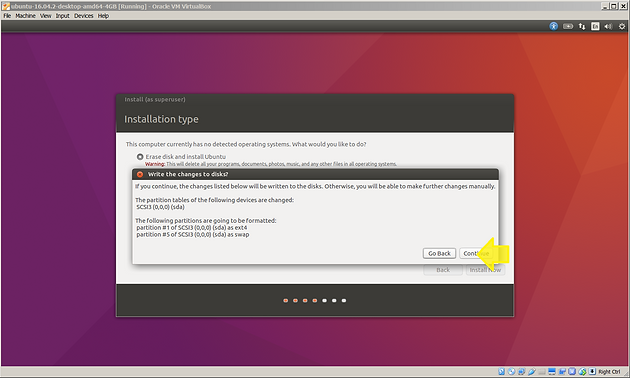Screen dimensions: 630x378
Task: Click the overlapping windows video capture icon
Action: point(562,372)
